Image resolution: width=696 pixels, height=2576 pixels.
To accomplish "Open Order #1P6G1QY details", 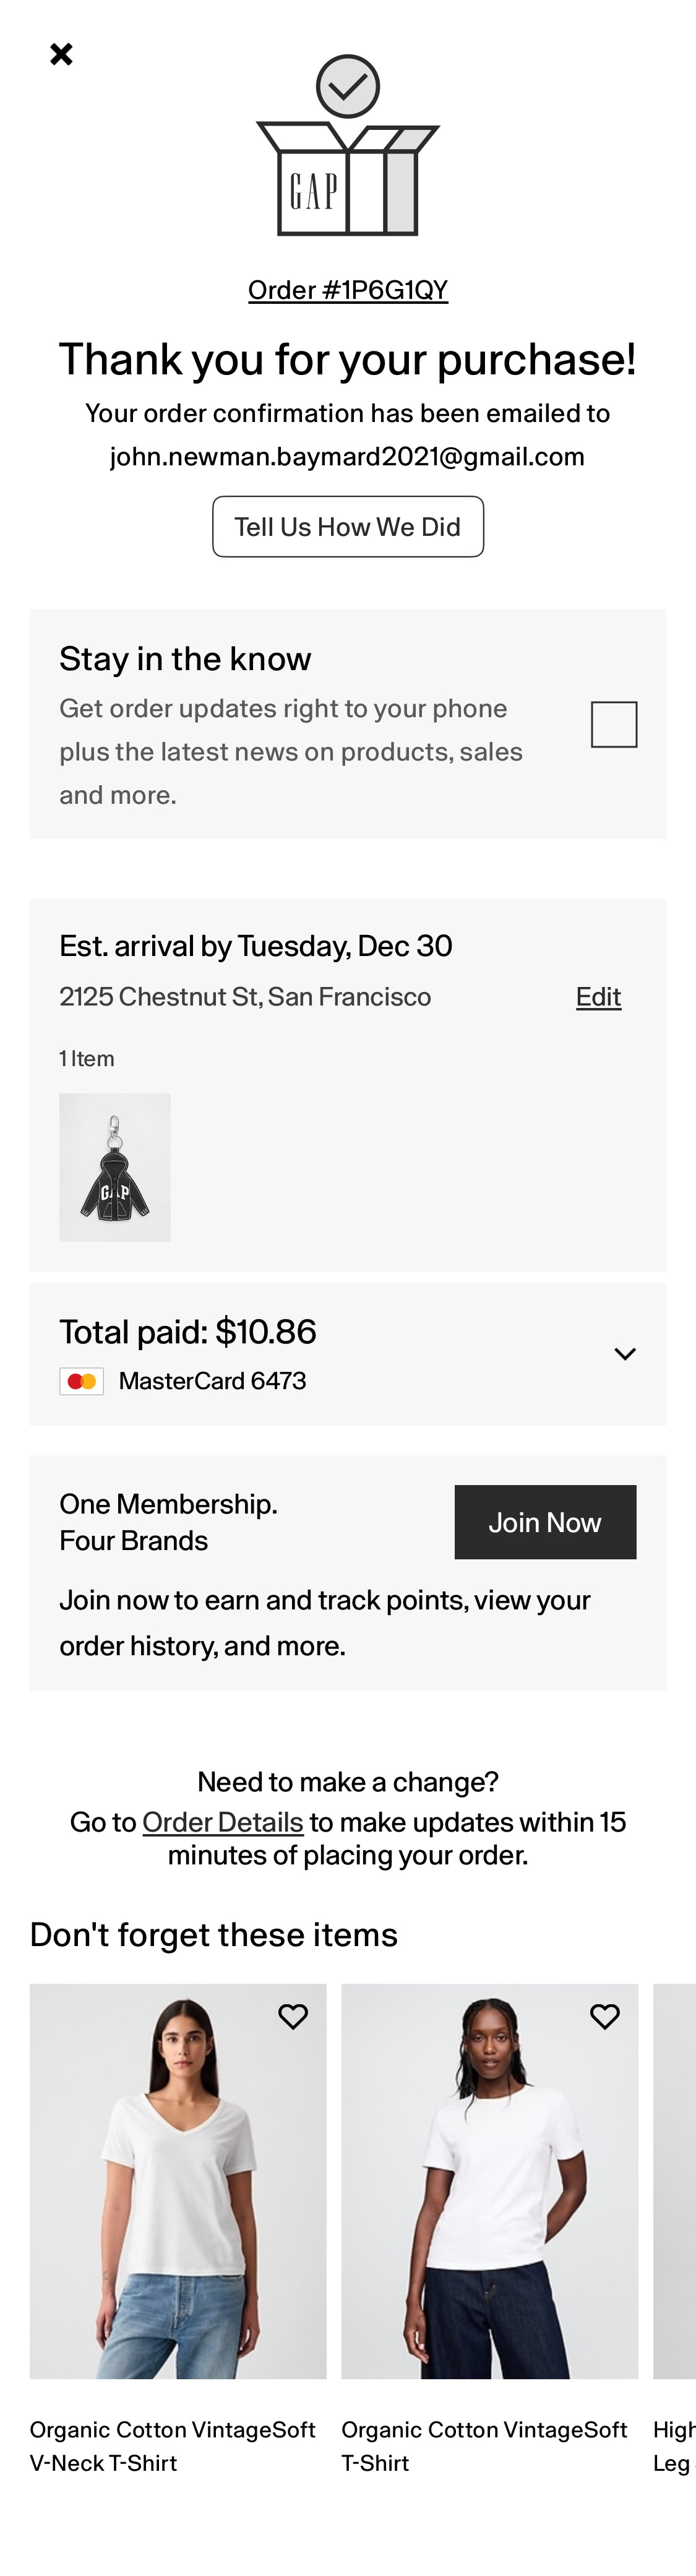I will (x=347, y=290).
